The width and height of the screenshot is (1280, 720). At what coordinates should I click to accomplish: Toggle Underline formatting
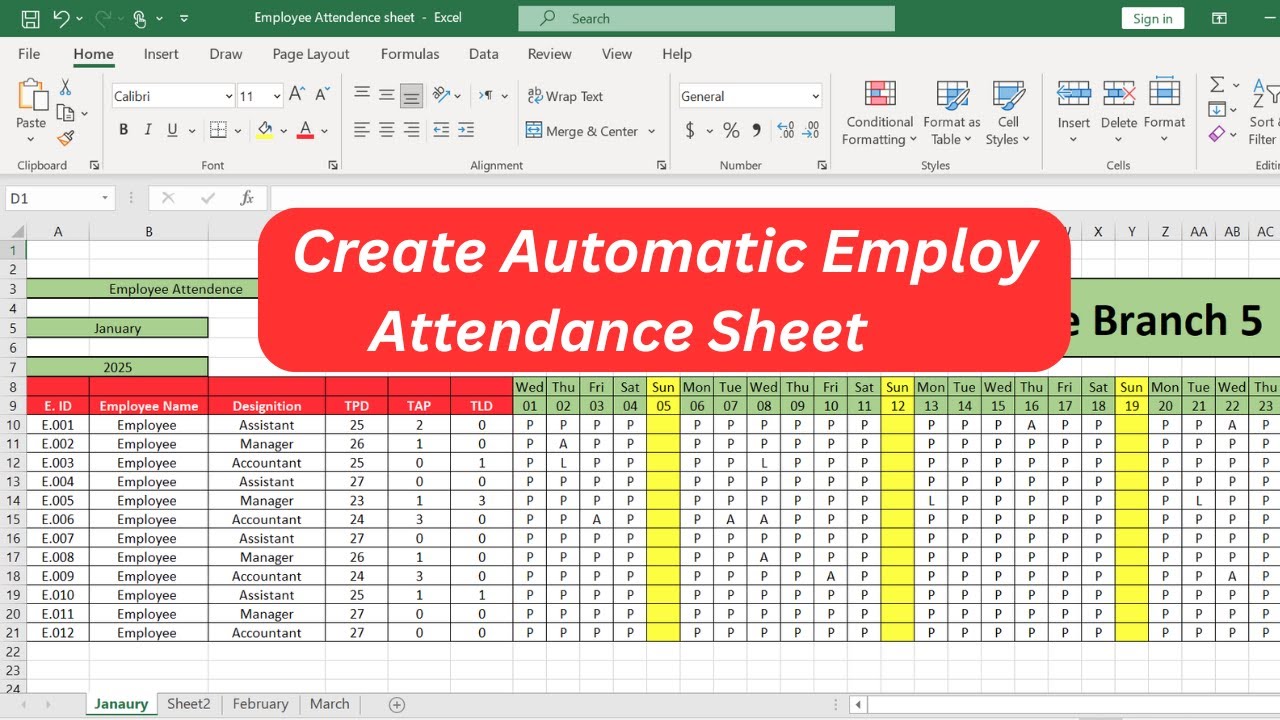pos(172,130)
